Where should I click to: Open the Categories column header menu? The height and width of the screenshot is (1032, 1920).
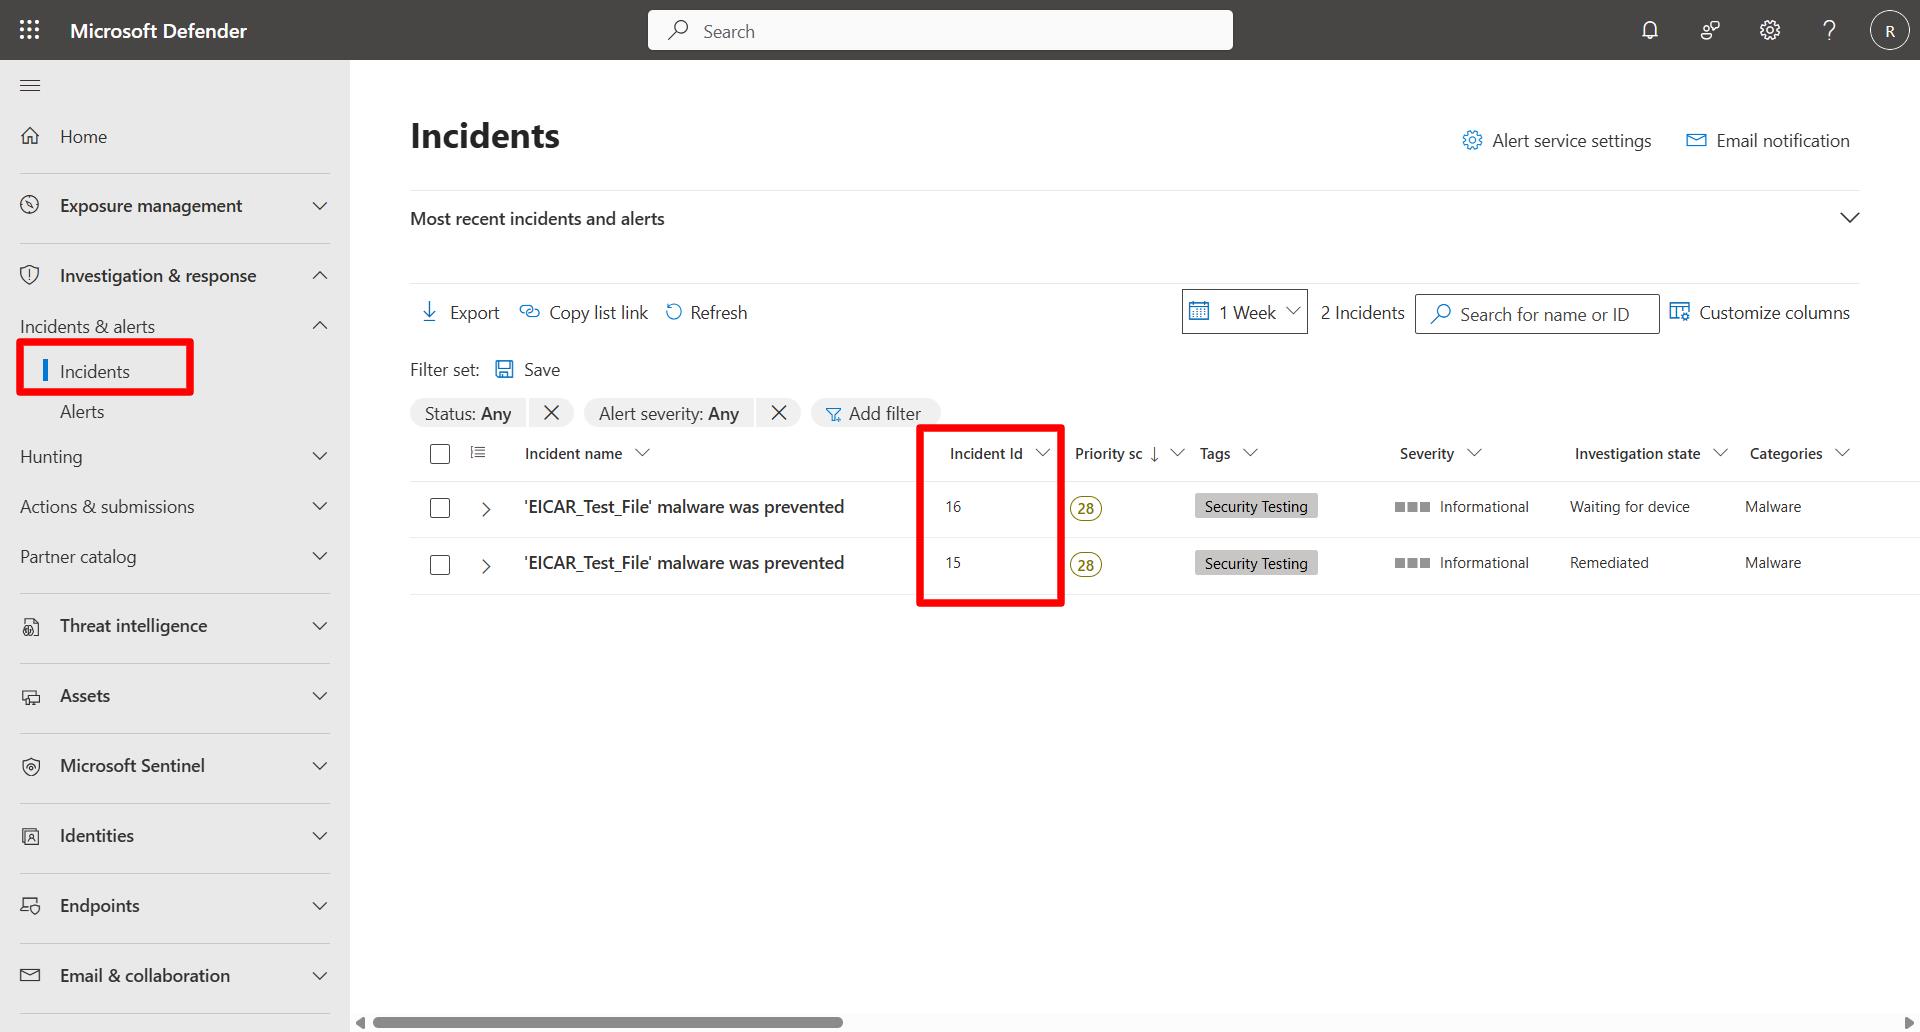(1842, 453)
